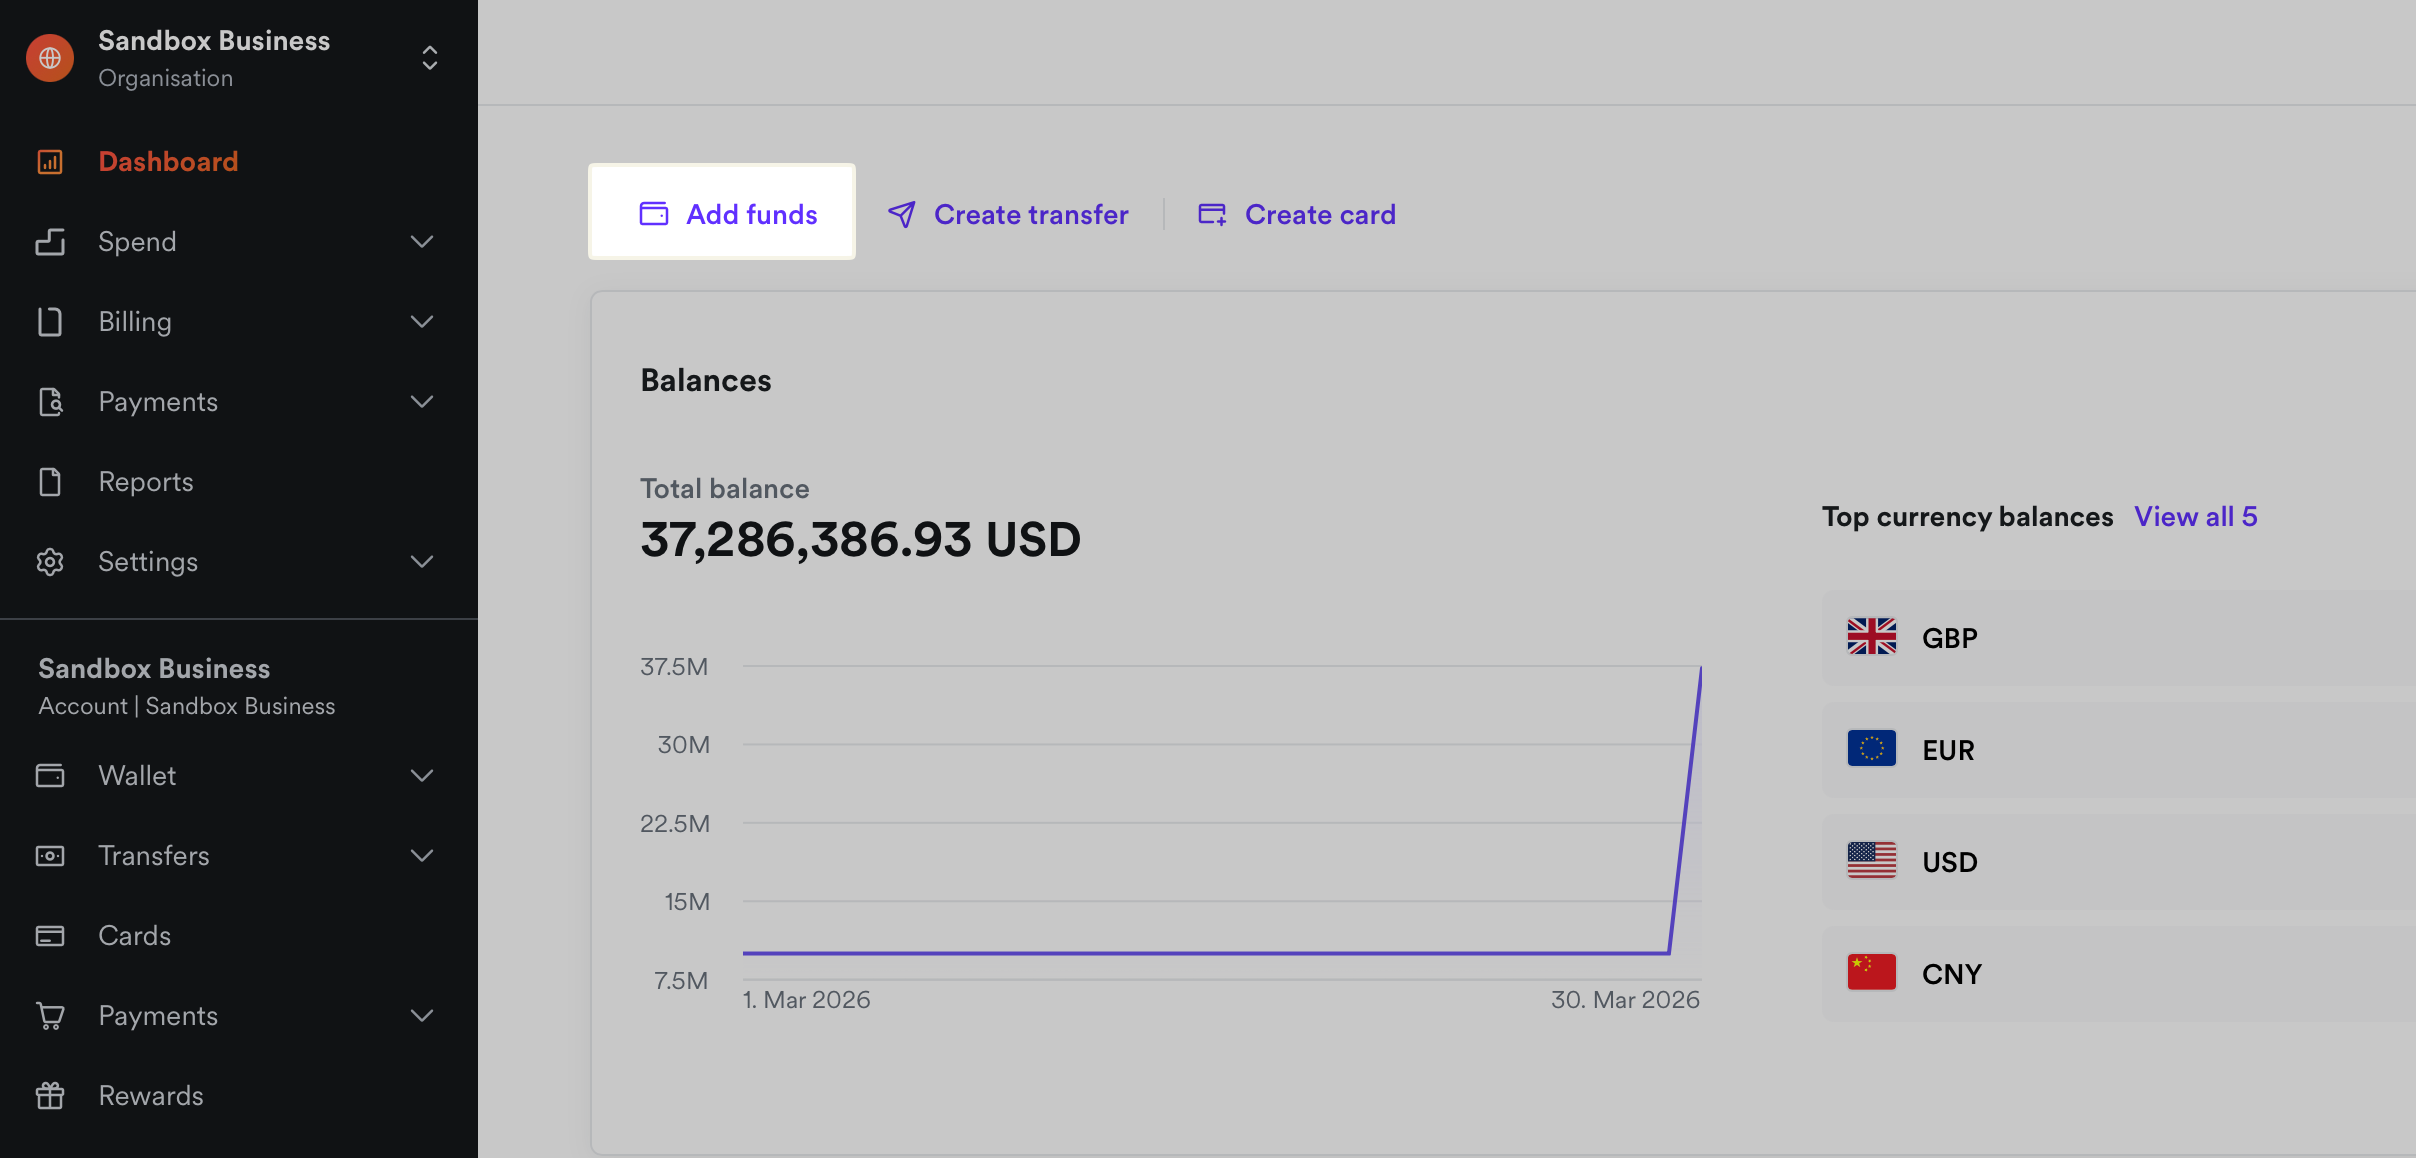Viewport: 2416px width, 1158px height.
Task: Expand the Settings submenu chevron
Action: (x=422, y=562)
